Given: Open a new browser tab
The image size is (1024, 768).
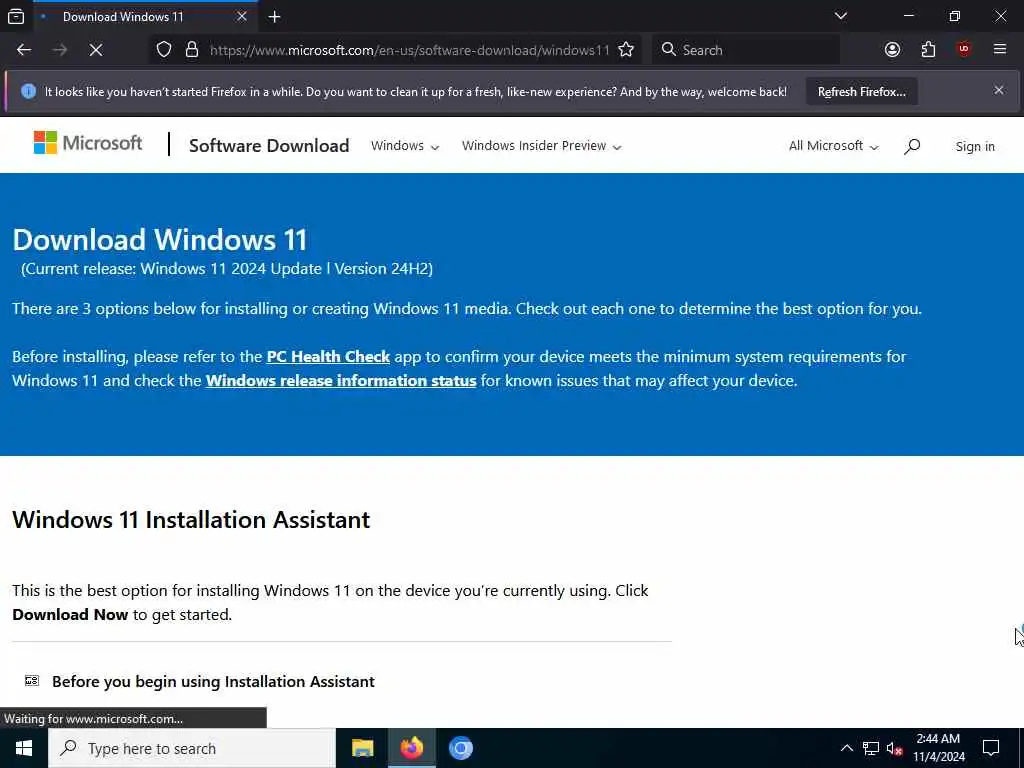Looking at the screenshot, I should [274, 17].
